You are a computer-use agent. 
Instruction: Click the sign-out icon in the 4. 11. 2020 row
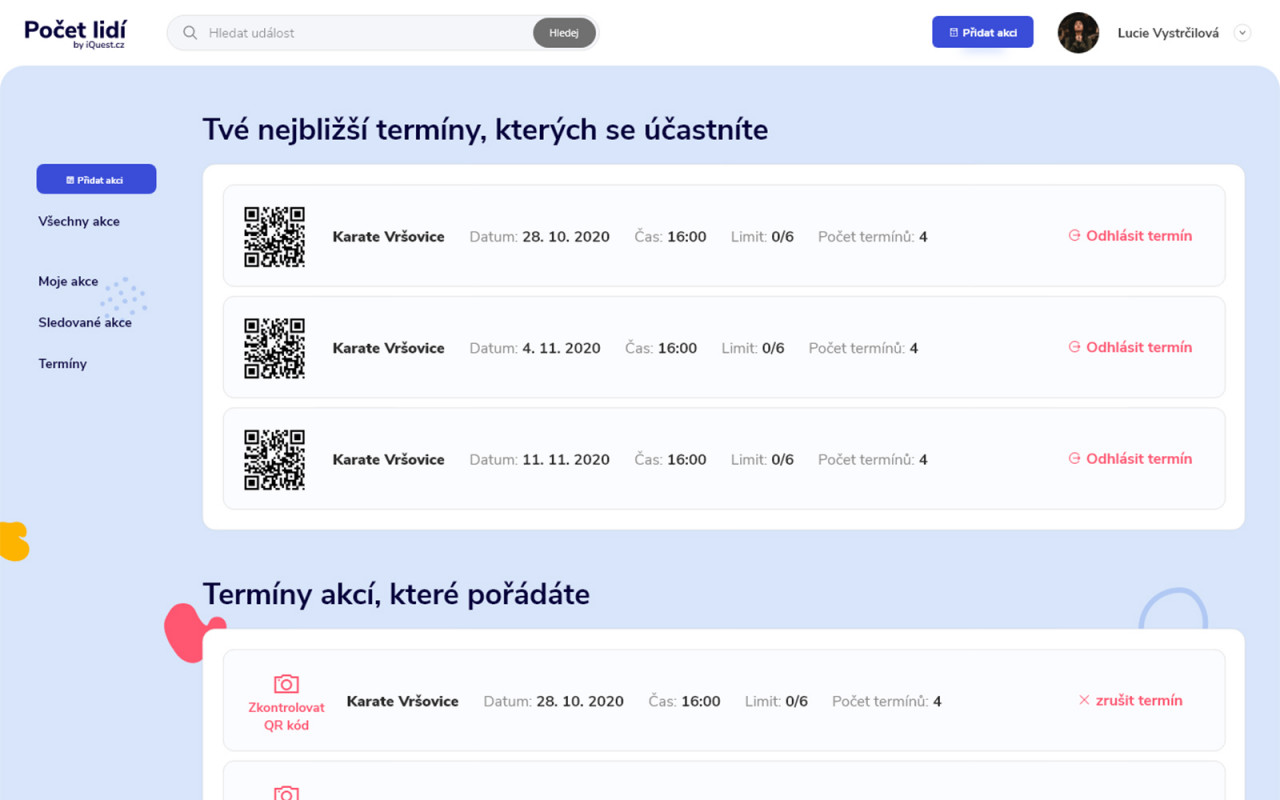[x=1074, y=347]
